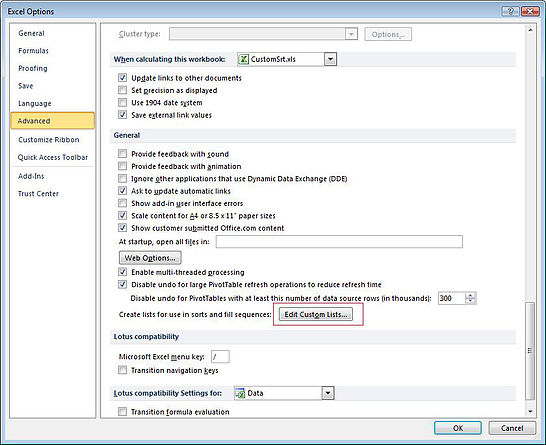Select the Trust Center category
Viewport: 546px width, 445px height.
click(38, 194)
